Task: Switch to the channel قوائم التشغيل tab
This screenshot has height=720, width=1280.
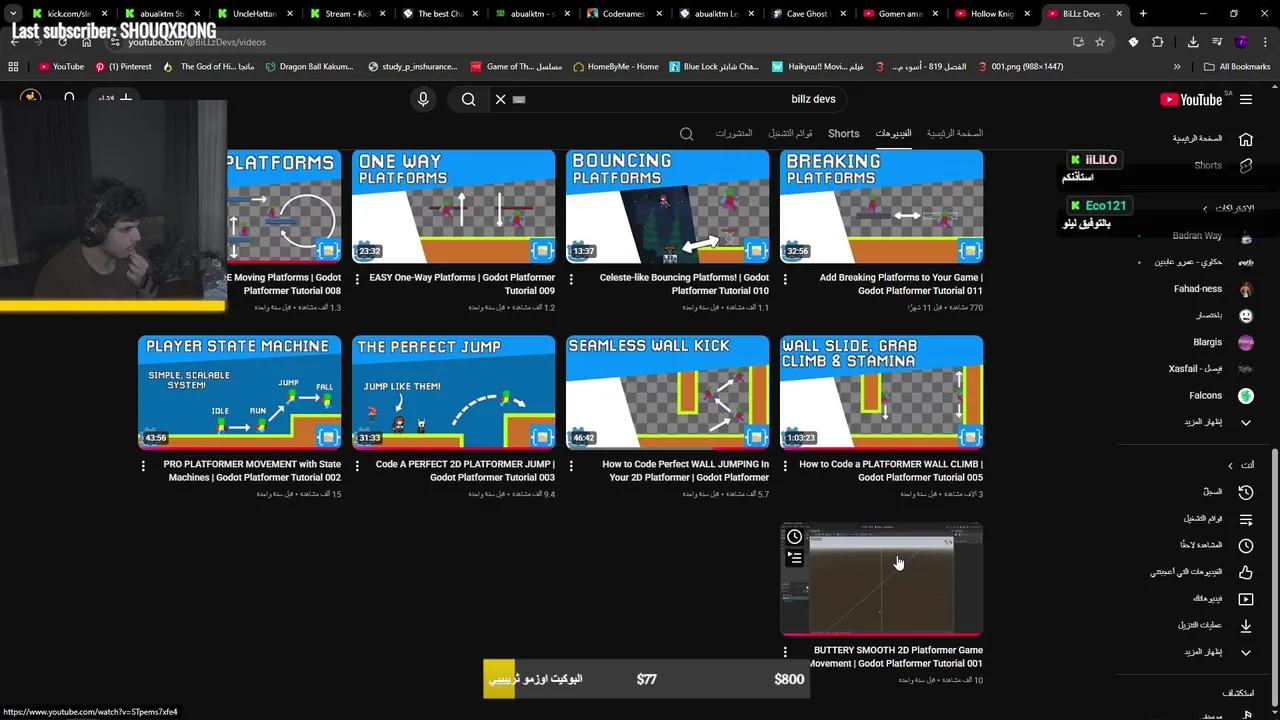Action: [x=790, y=133]
